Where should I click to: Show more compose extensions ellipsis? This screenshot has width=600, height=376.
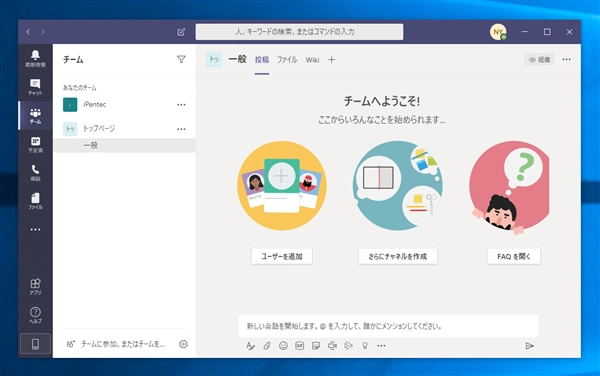click(381, 346)
